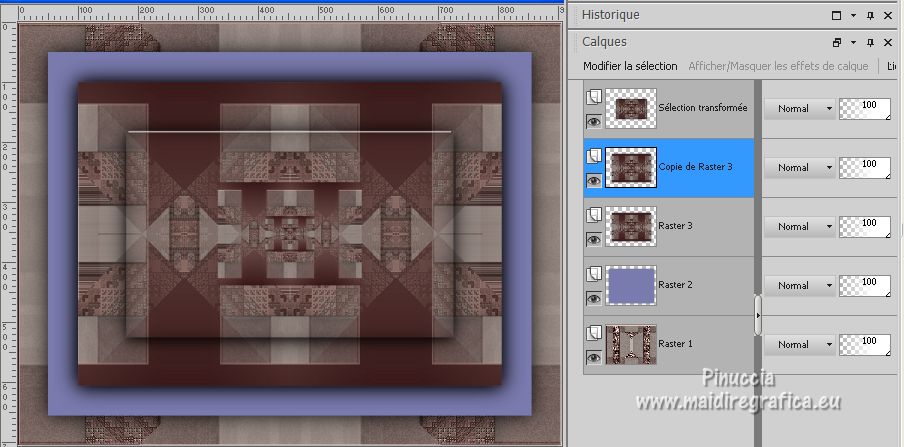Image resolution: width=904 pixels, height=447 pixels.
Task: Maximize the Historique panel
Action: tap(836, 16)
